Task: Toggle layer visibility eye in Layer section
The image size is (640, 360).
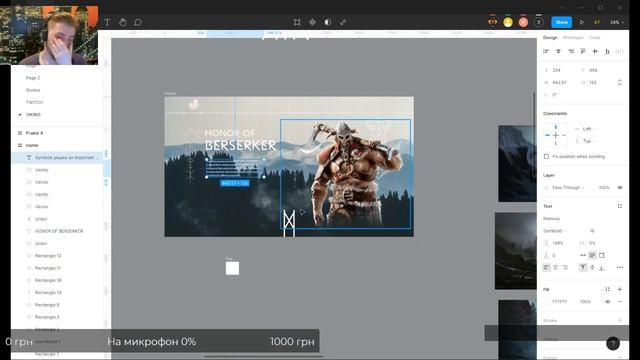Action: click(x=620, y=188)
